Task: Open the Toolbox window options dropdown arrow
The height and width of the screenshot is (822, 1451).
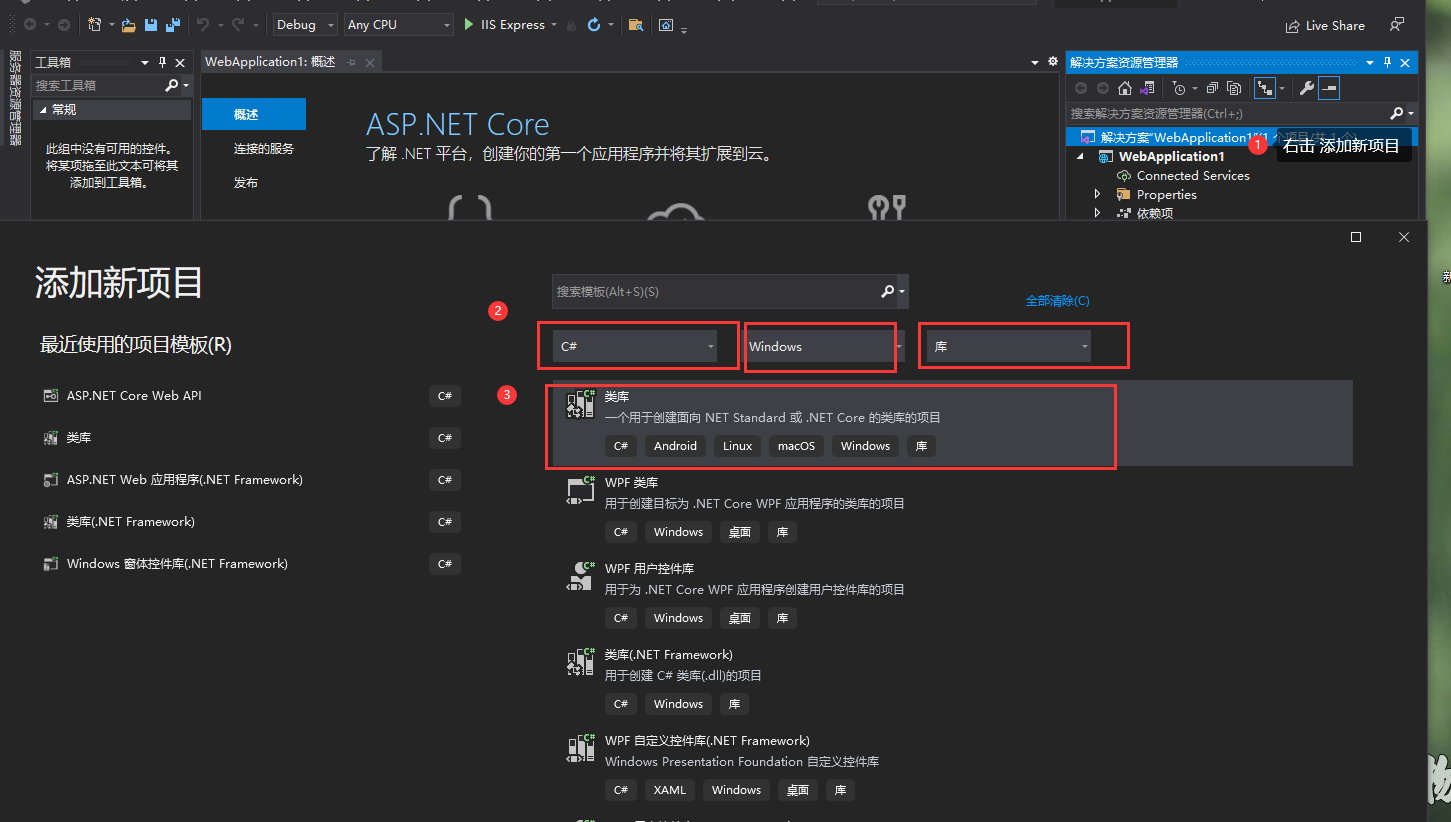Action: pos(145,62)
